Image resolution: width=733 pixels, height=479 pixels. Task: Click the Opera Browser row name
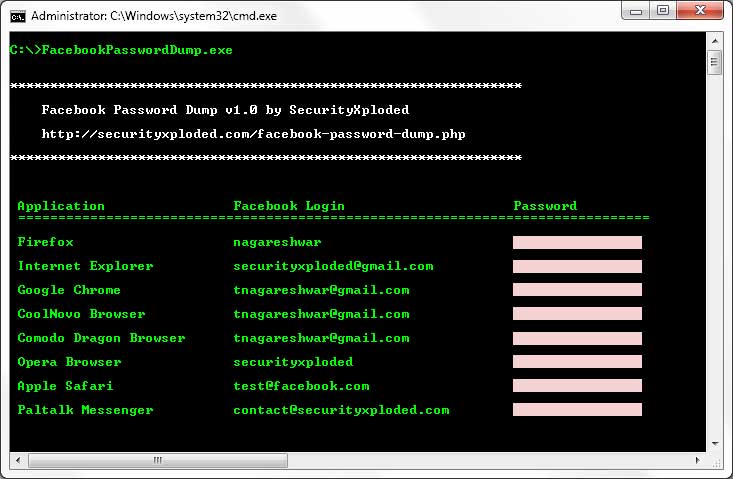click(69, 362)
